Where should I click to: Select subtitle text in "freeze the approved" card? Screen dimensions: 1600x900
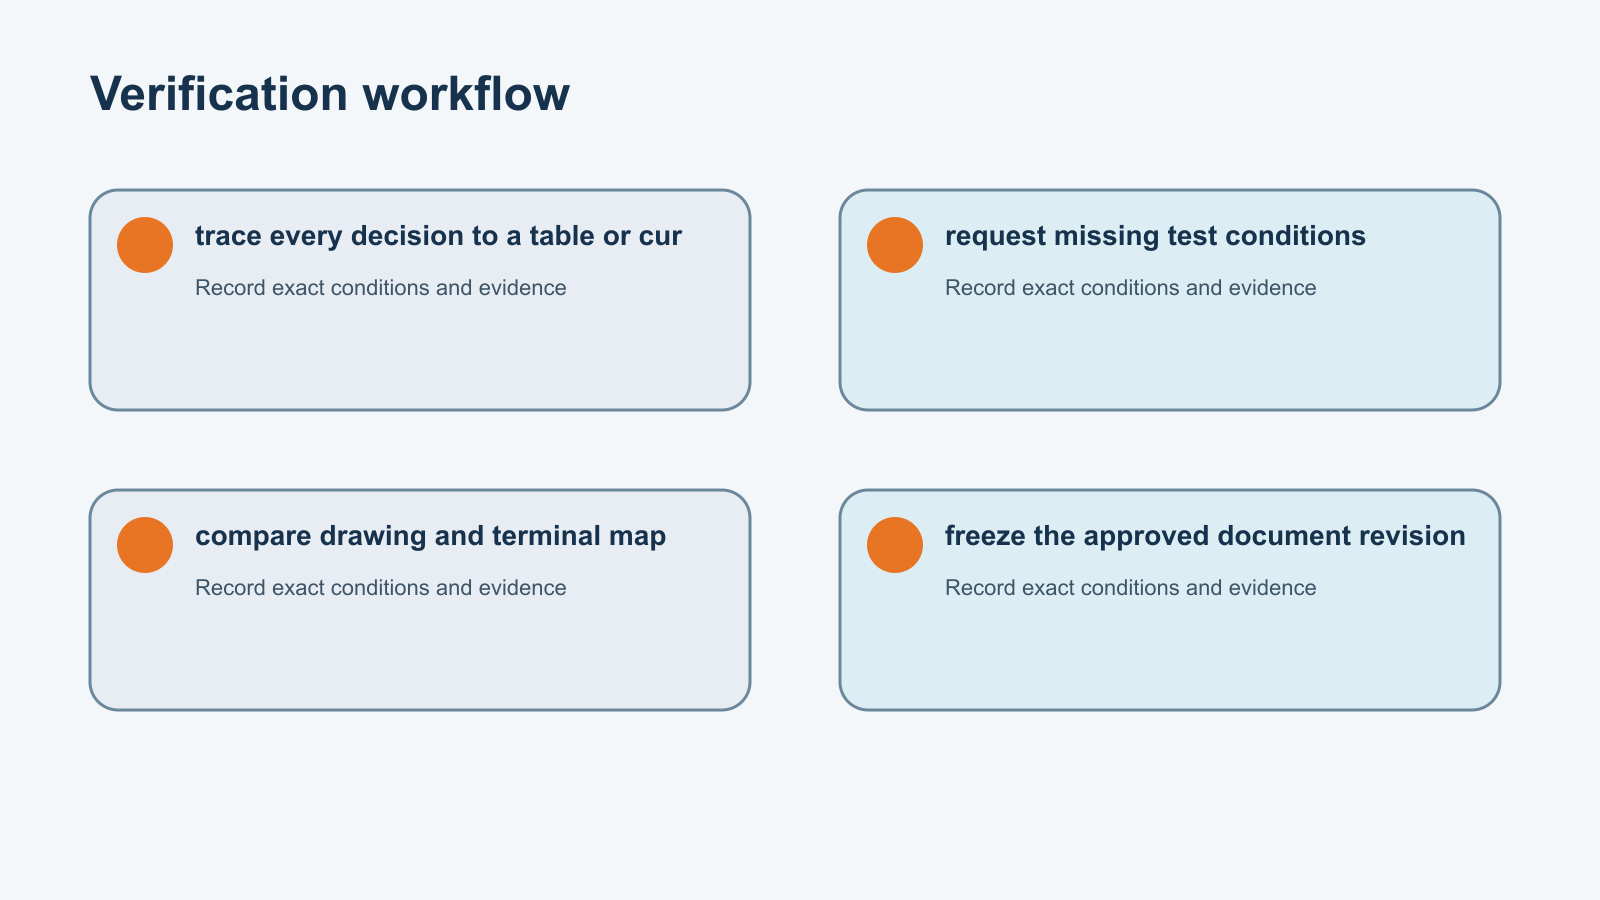point(1130,588)
